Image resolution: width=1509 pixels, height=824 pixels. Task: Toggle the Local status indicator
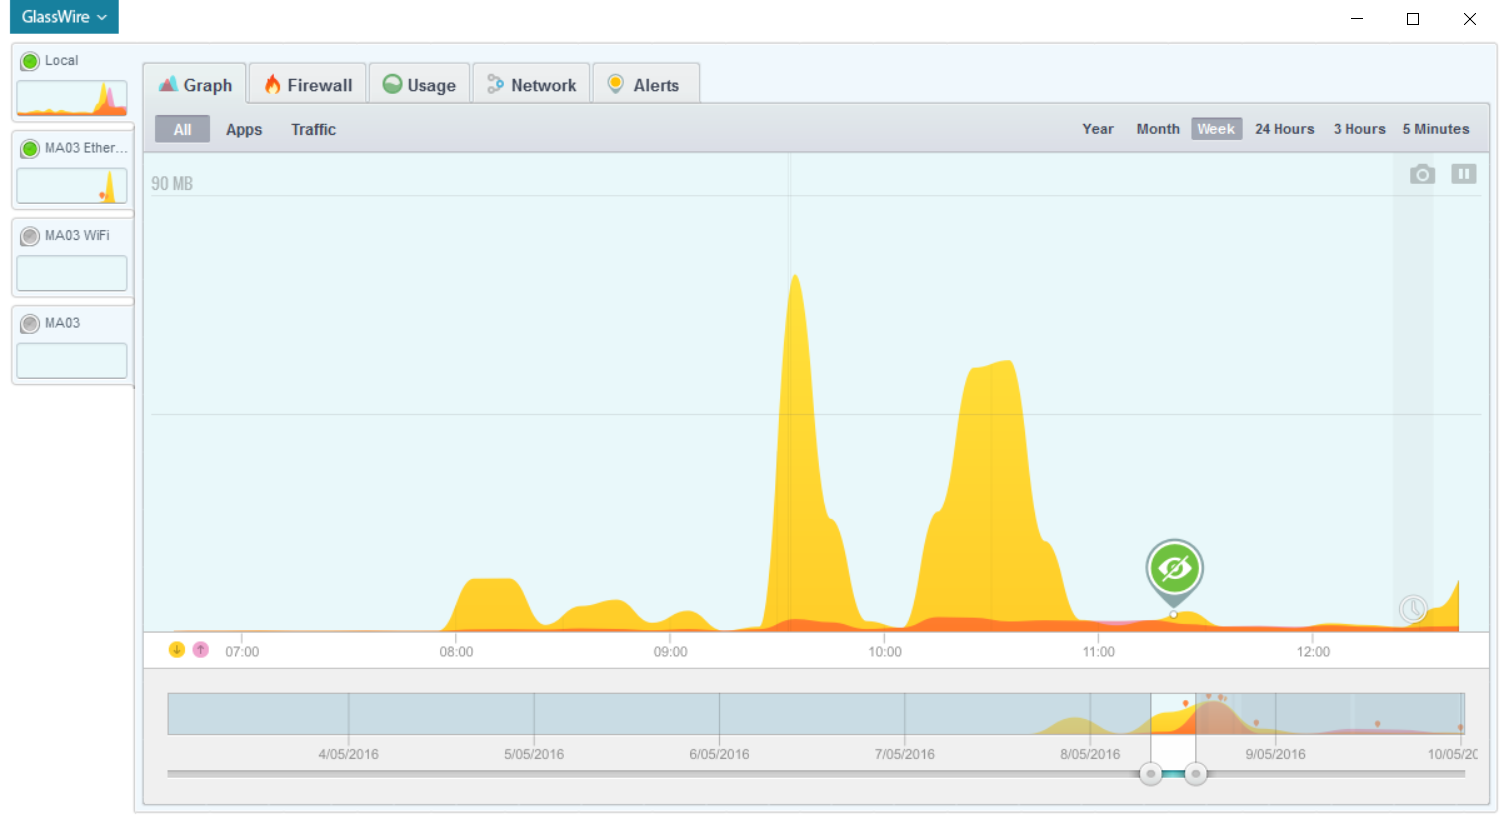coord(30,61)
